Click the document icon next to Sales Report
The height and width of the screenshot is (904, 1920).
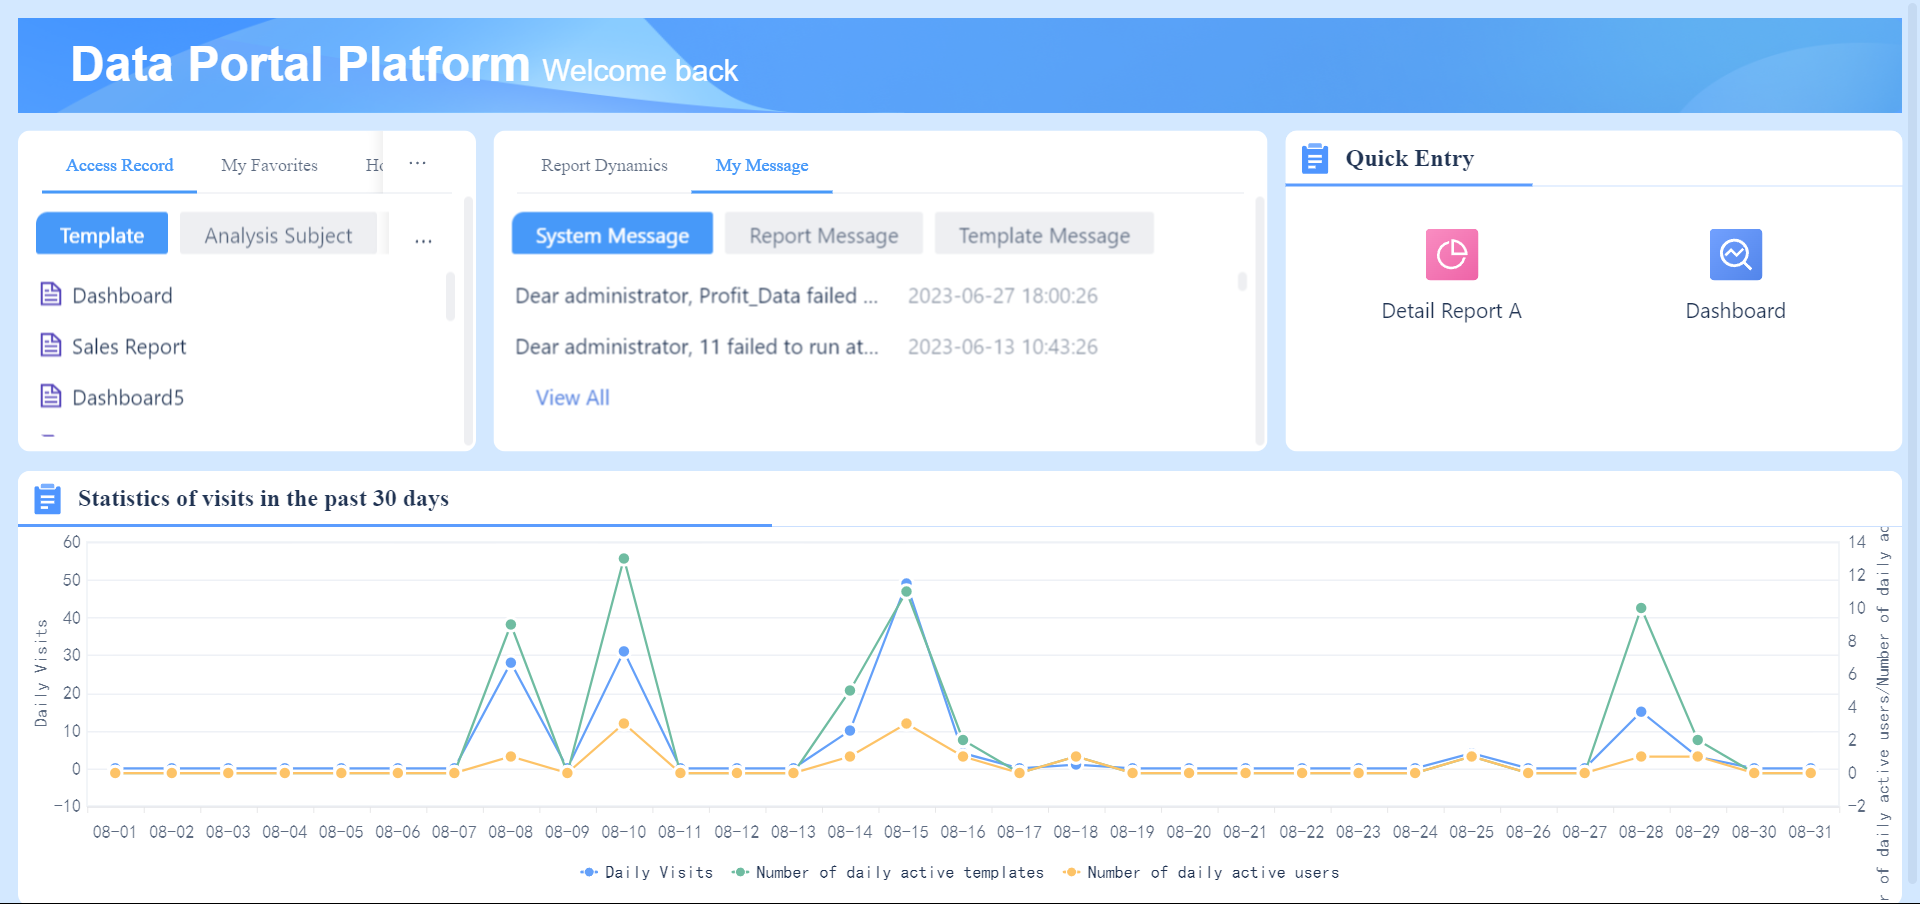tap(51, 344)
